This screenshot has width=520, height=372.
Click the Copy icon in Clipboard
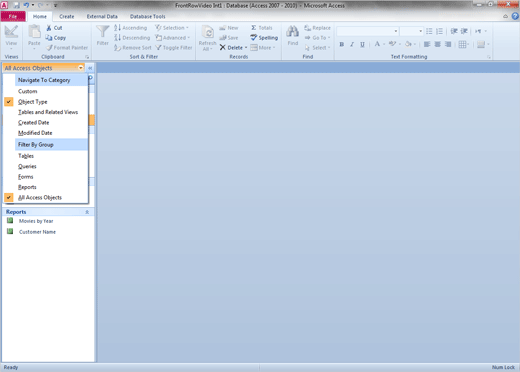click(x=49, y=38)
